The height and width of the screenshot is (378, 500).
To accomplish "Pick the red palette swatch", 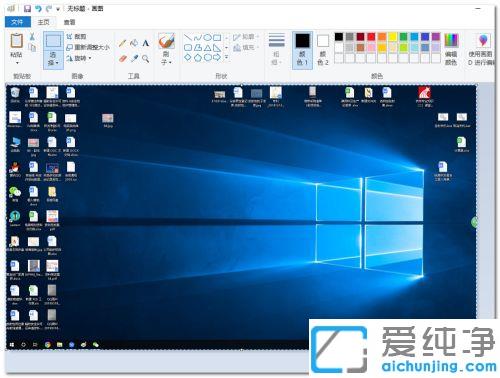I will pos(371,37).
